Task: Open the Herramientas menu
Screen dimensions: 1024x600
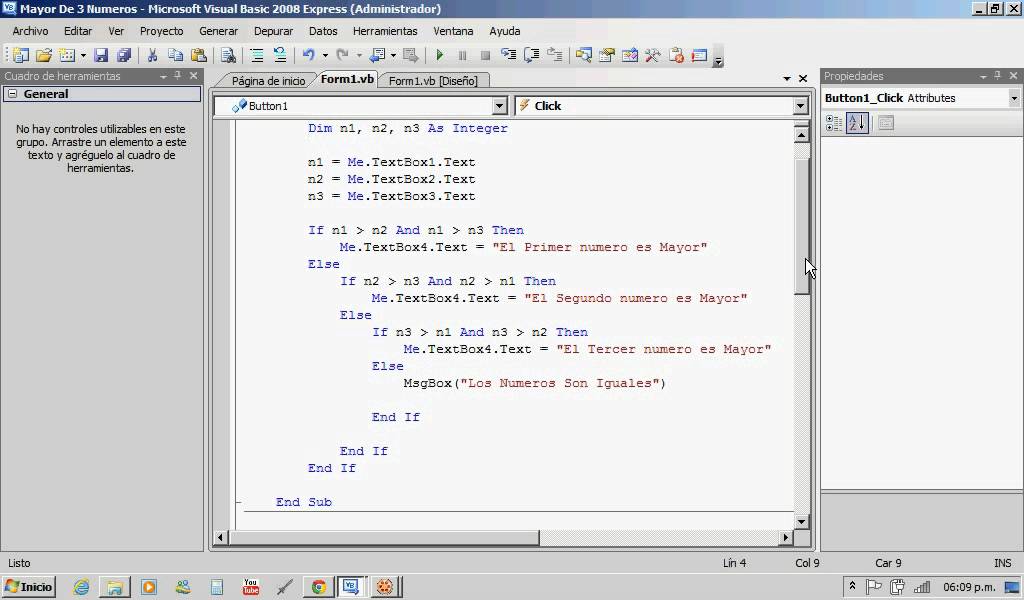Action: (x=385, y=31)
